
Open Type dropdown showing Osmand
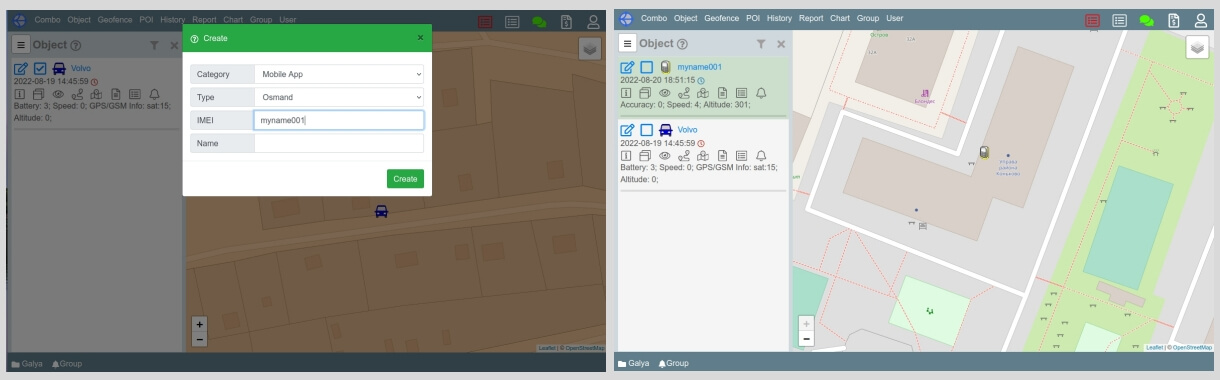(339, 97)
